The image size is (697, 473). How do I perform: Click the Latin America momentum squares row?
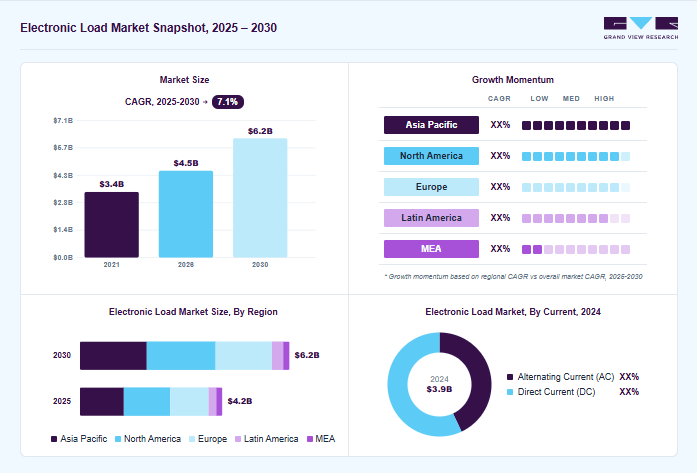coord(576,218)
